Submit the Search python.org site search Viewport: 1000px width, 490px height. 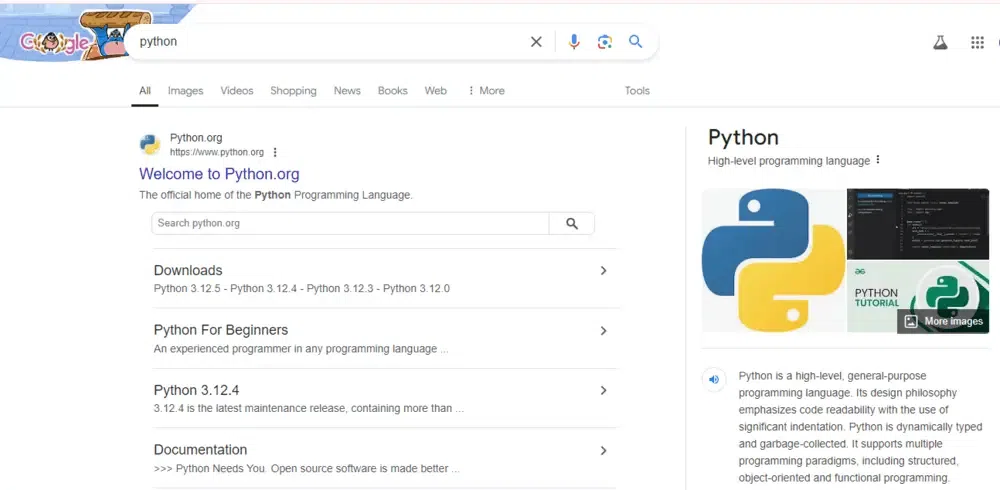click(x=572, y=224)
